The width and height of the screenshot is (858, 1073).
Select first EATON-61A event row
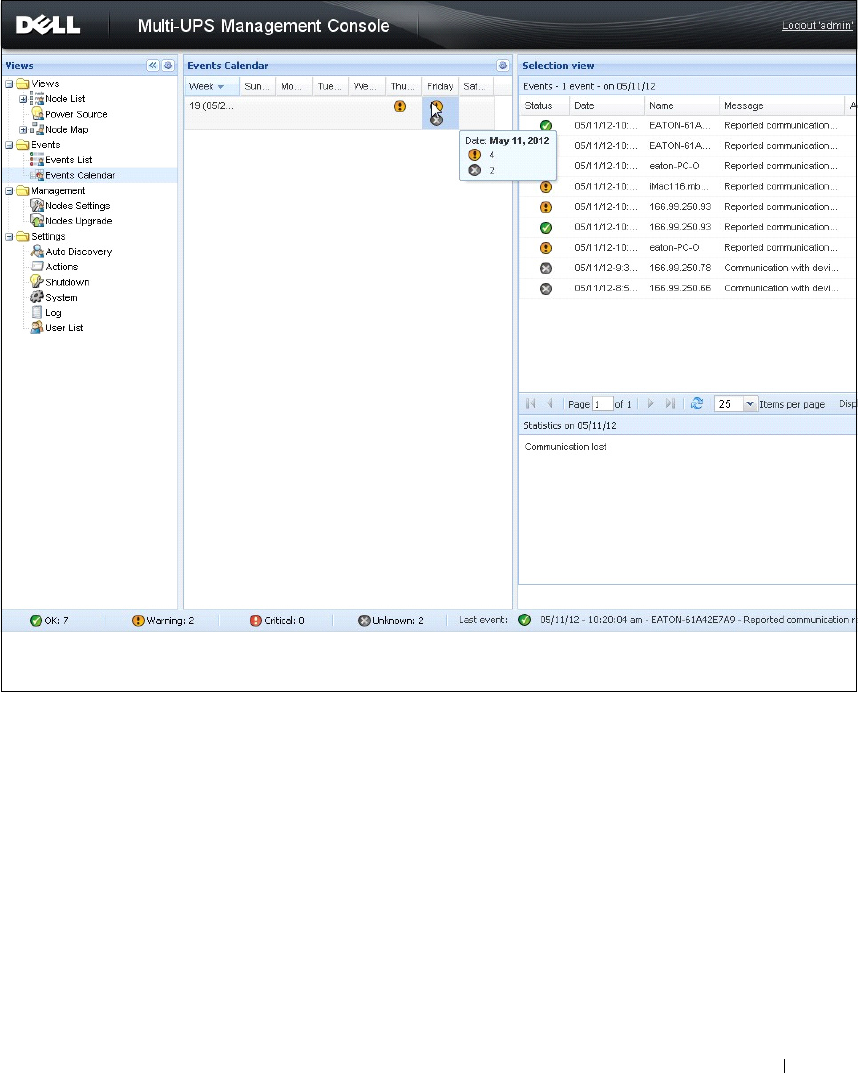tap(688, 125)
